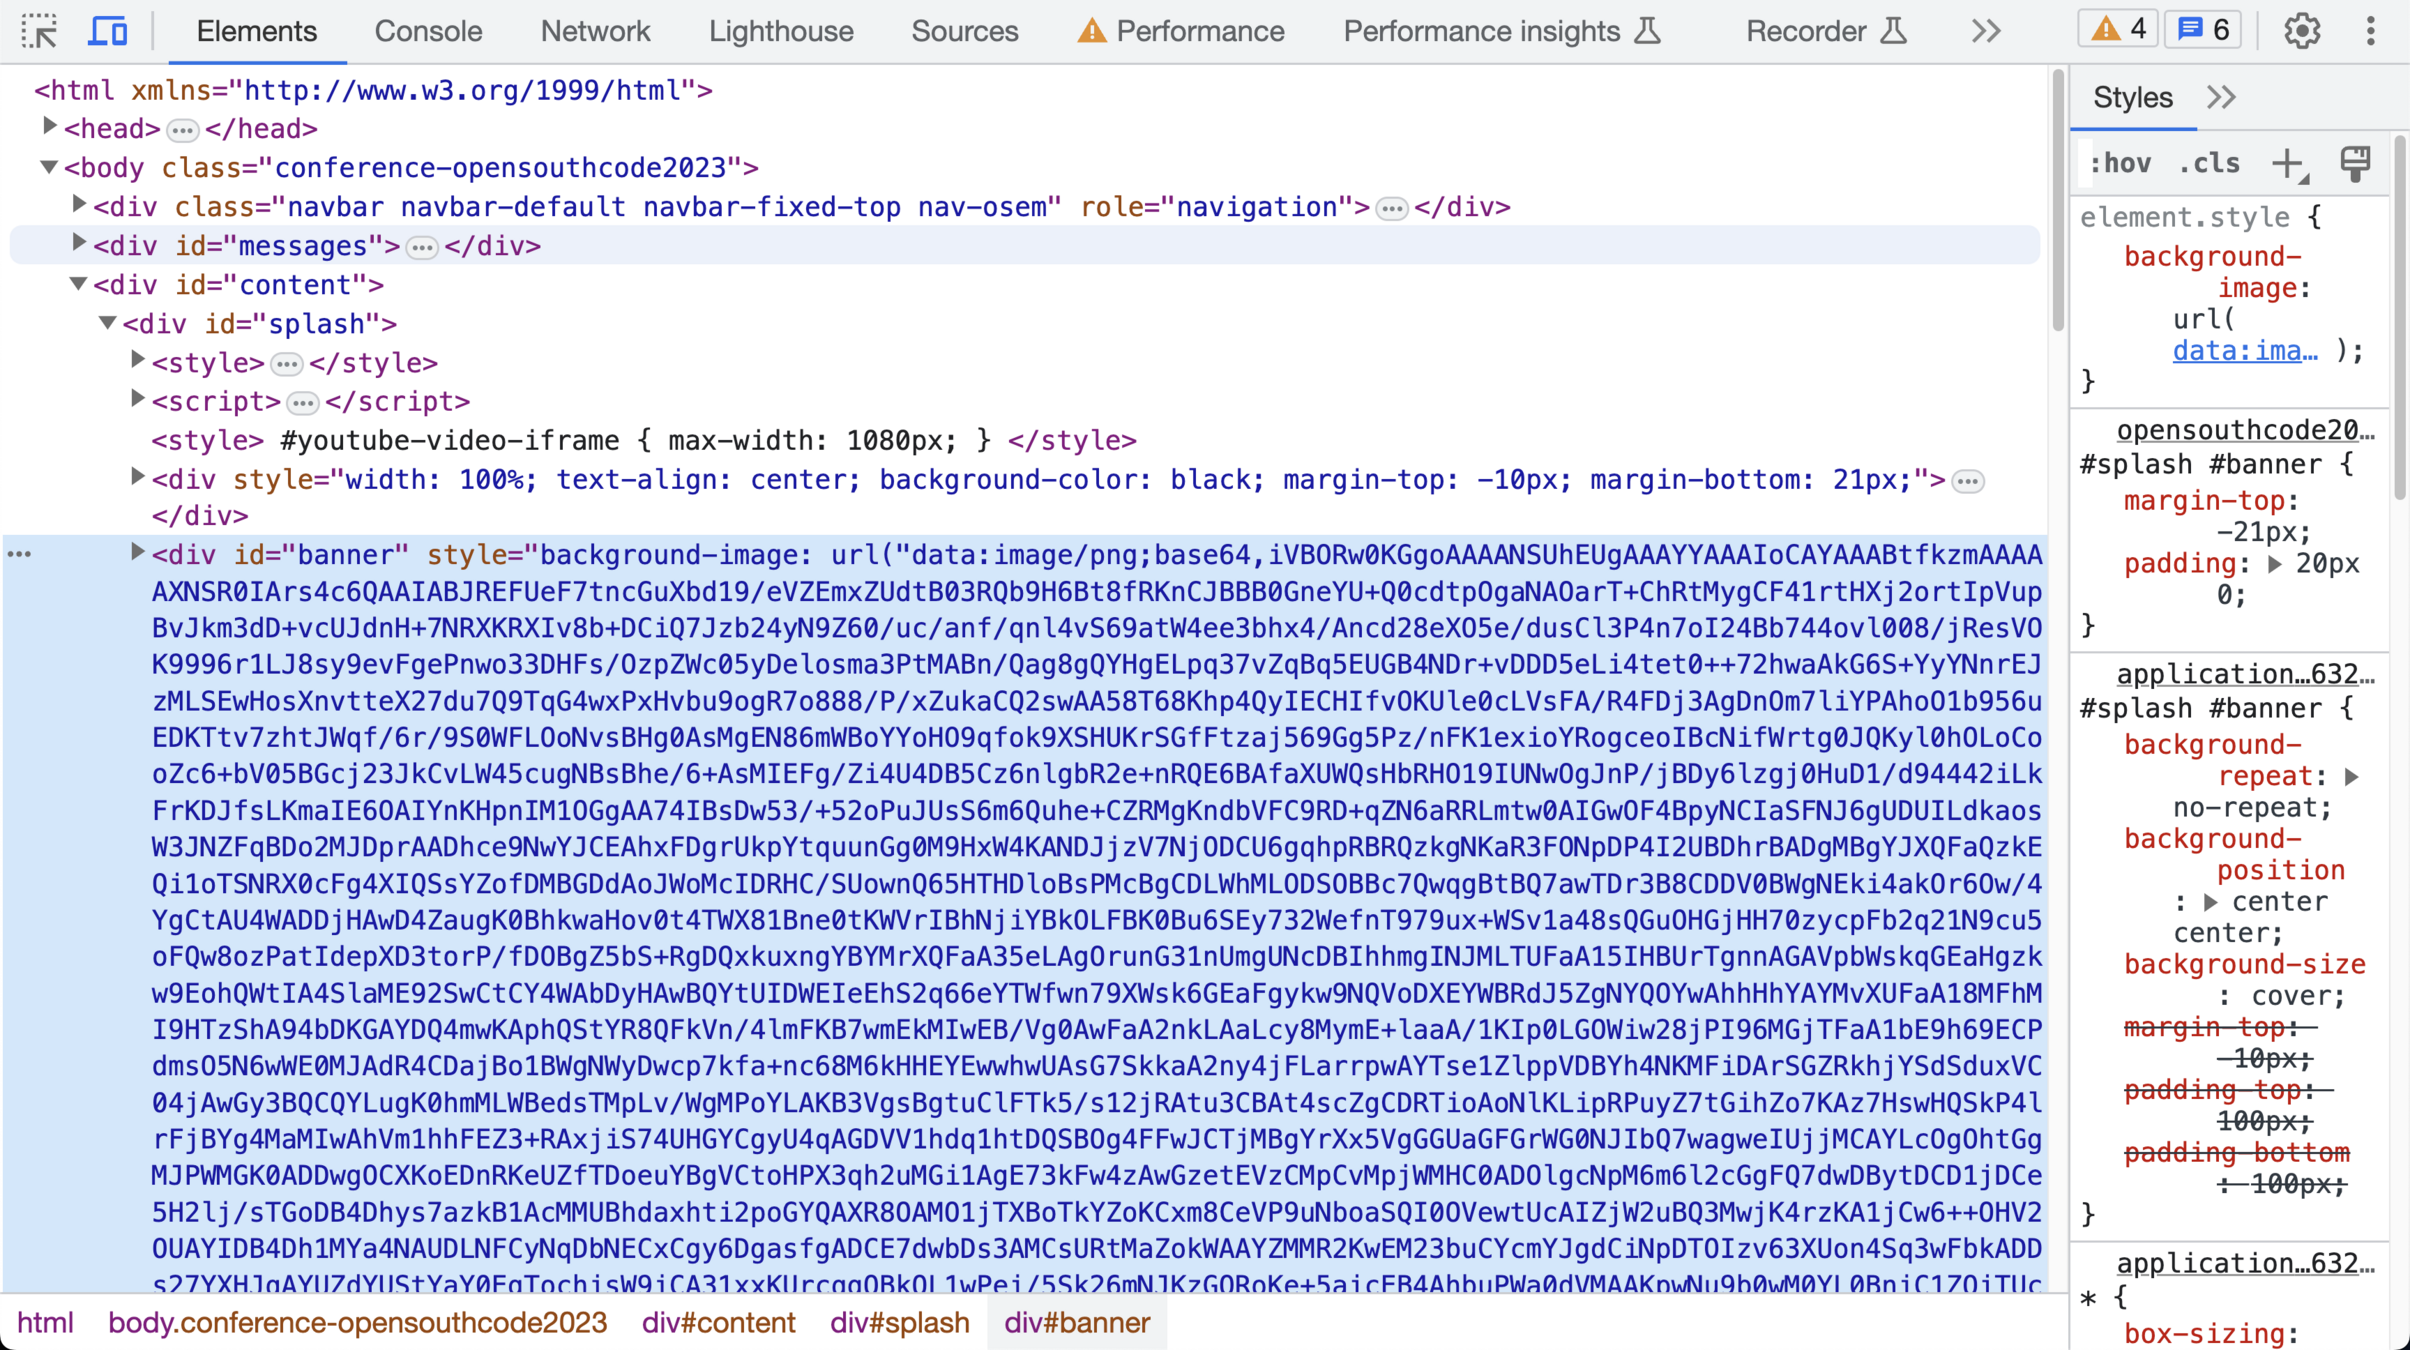Click the warnings count badge showing 4
The width and height of the screenshot is (2410, 1350).
pyautogui.click(x=2118, y=30)
